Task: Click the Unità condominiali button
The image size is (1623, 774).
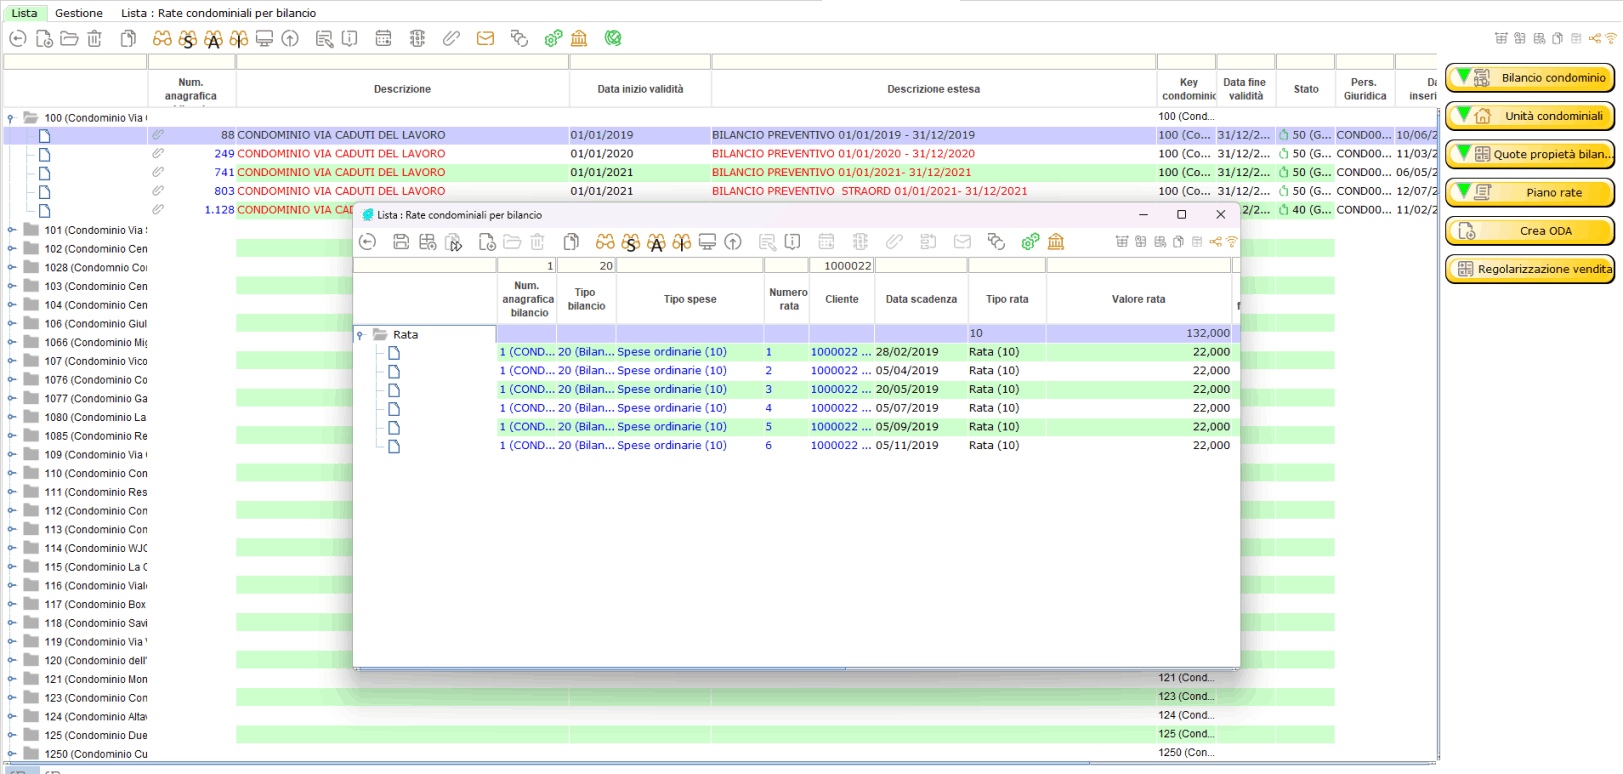Action: 1530,116
